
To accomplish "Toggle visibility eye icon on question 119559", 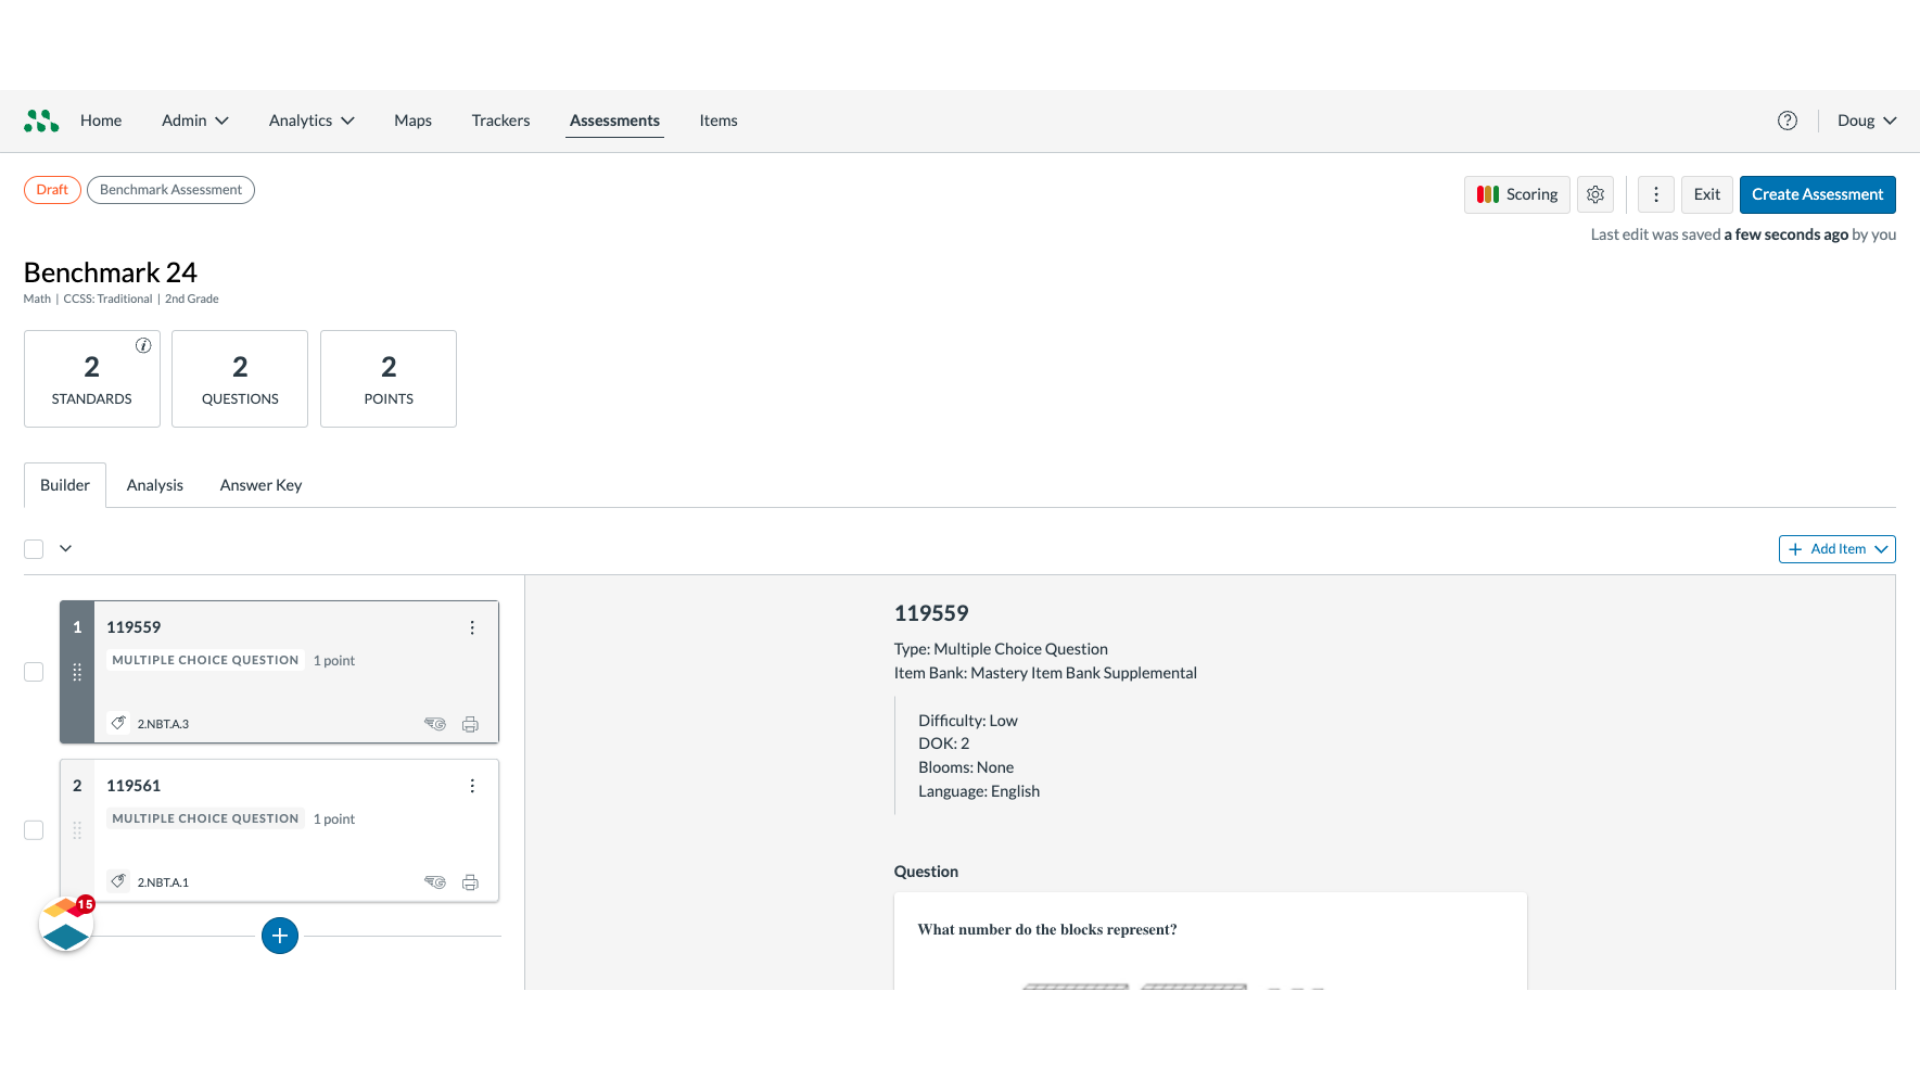I will tap(434, 723).
